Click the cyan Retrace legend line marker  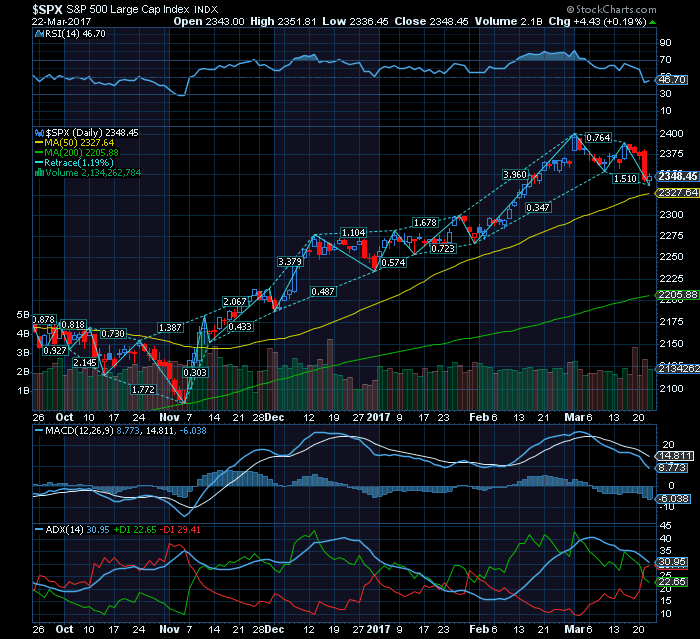(39, 163)
